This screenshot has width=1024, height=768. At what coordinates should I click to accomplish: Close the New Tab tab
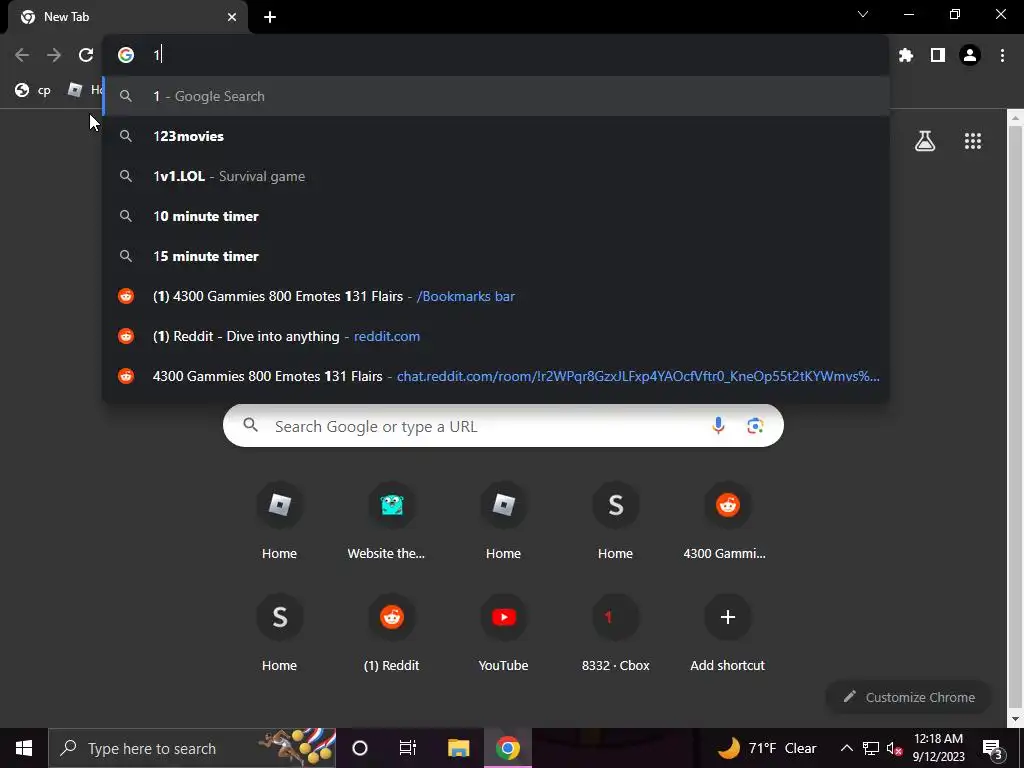(232, 17)
